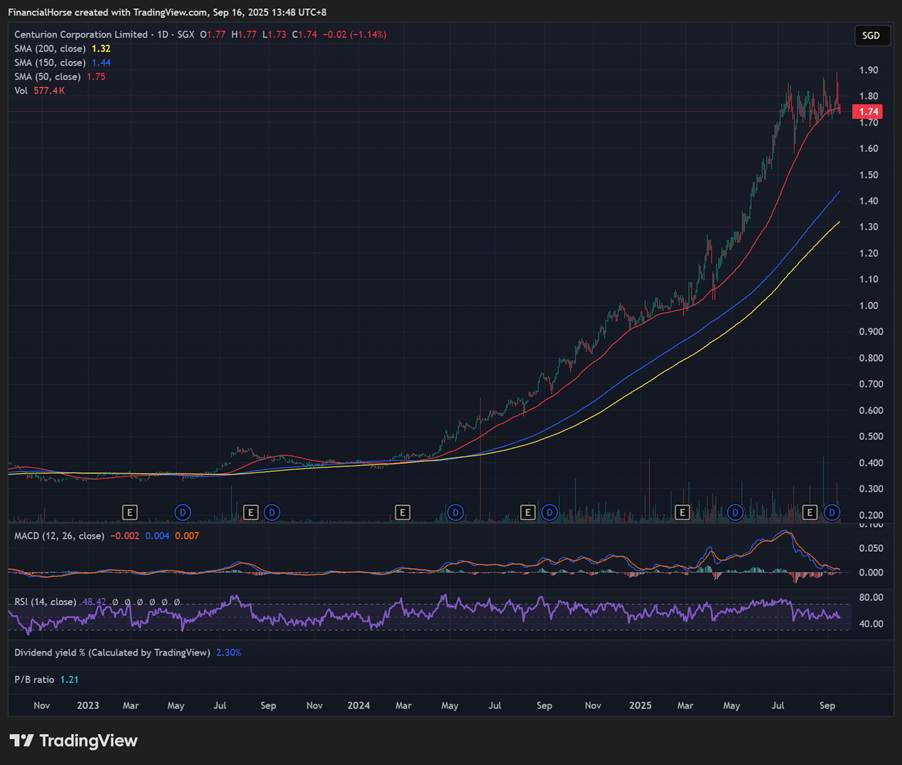
Task: Click the 80.00 RSI axis label
Action: tap(871, 598)
